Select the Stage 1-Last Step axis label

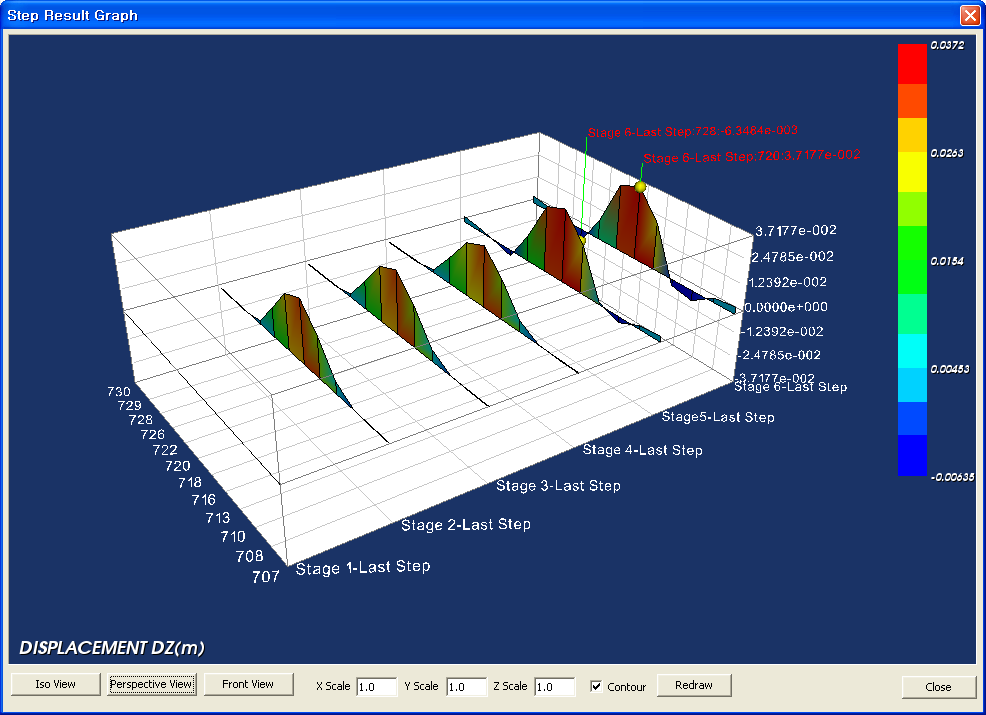[x=363, y=567]
